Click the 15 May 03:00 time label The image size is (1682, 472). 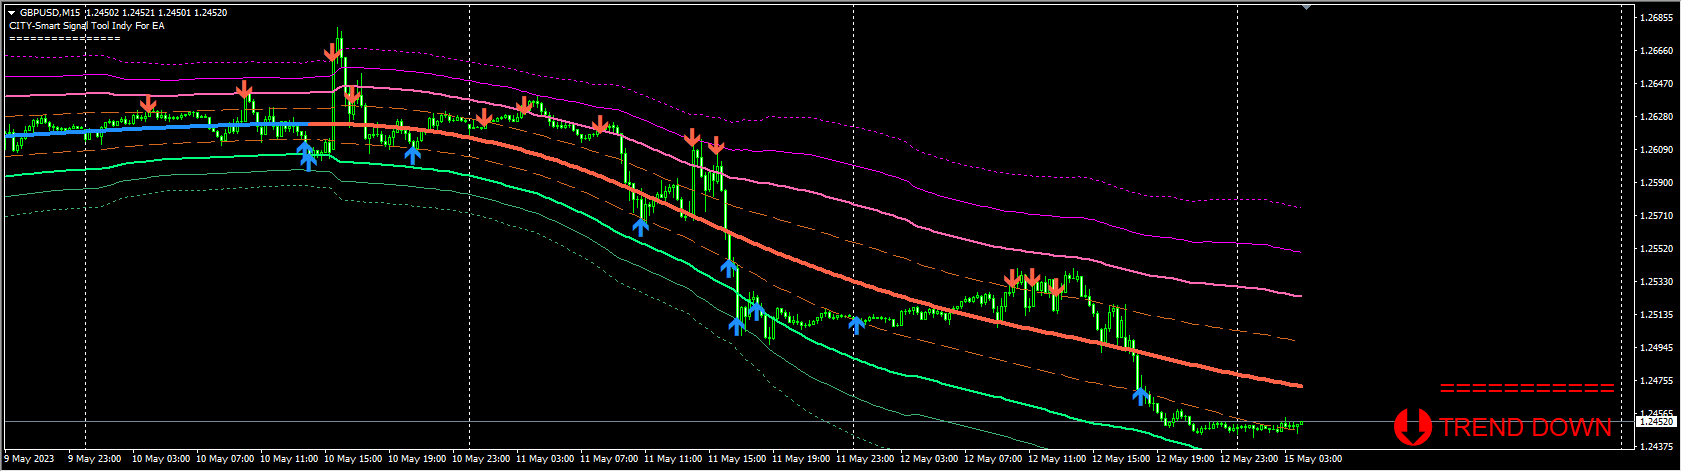tap(1313, 459)
